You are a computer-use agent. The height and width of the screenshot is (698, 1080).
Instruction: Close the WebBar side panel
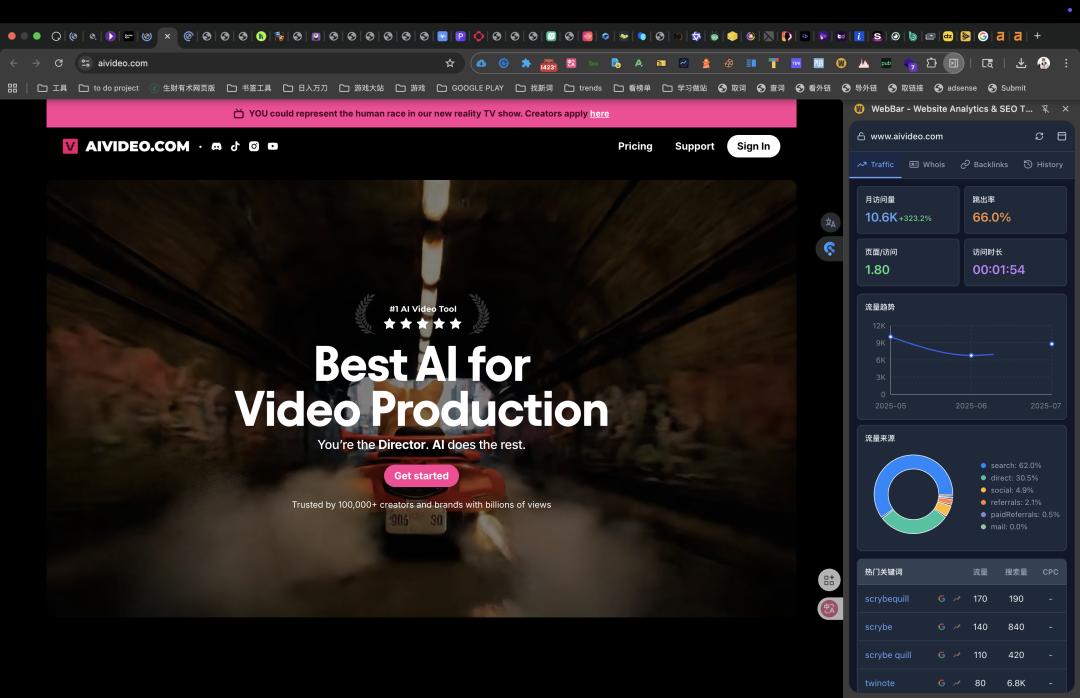tap(1066, 109)
